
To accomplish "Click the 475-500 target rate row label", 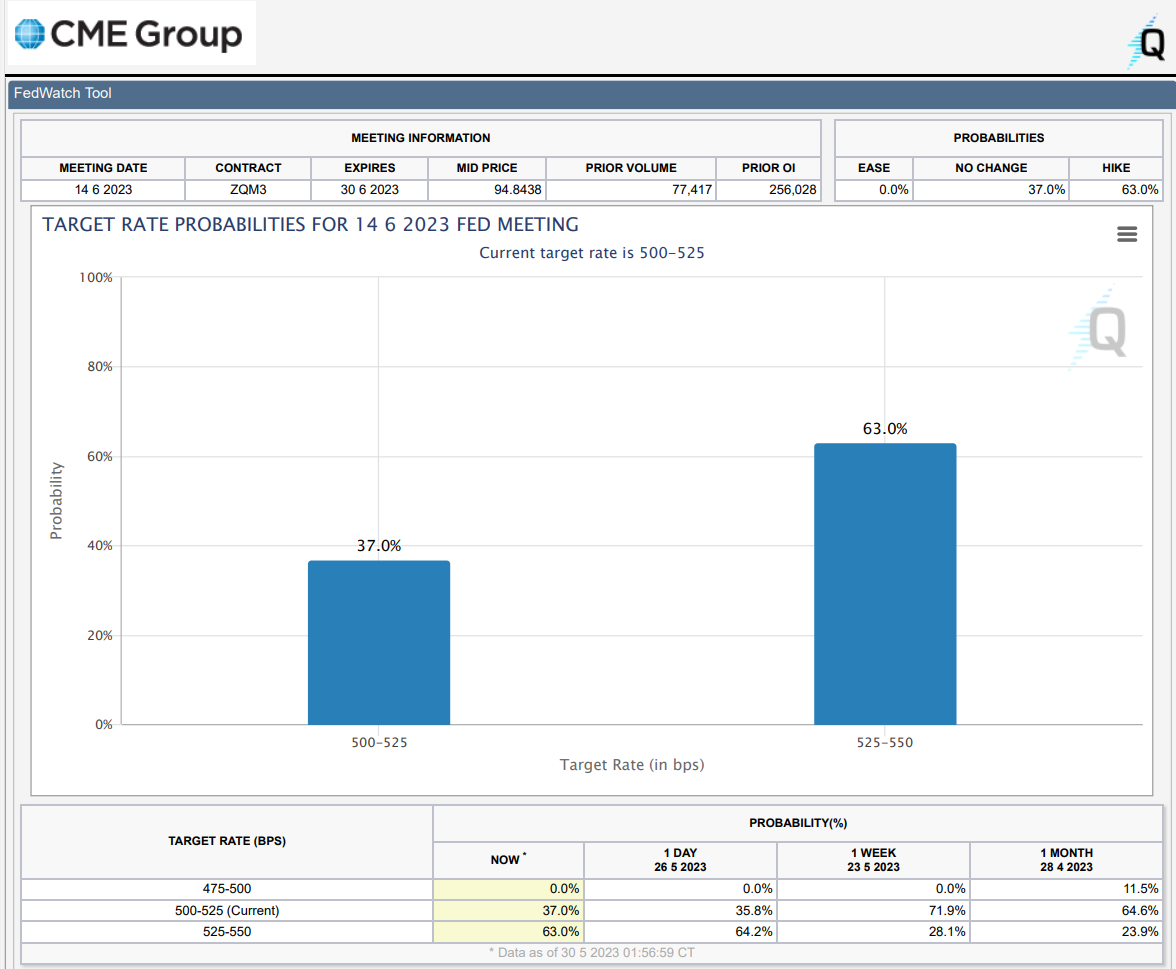I will (227, 888).
